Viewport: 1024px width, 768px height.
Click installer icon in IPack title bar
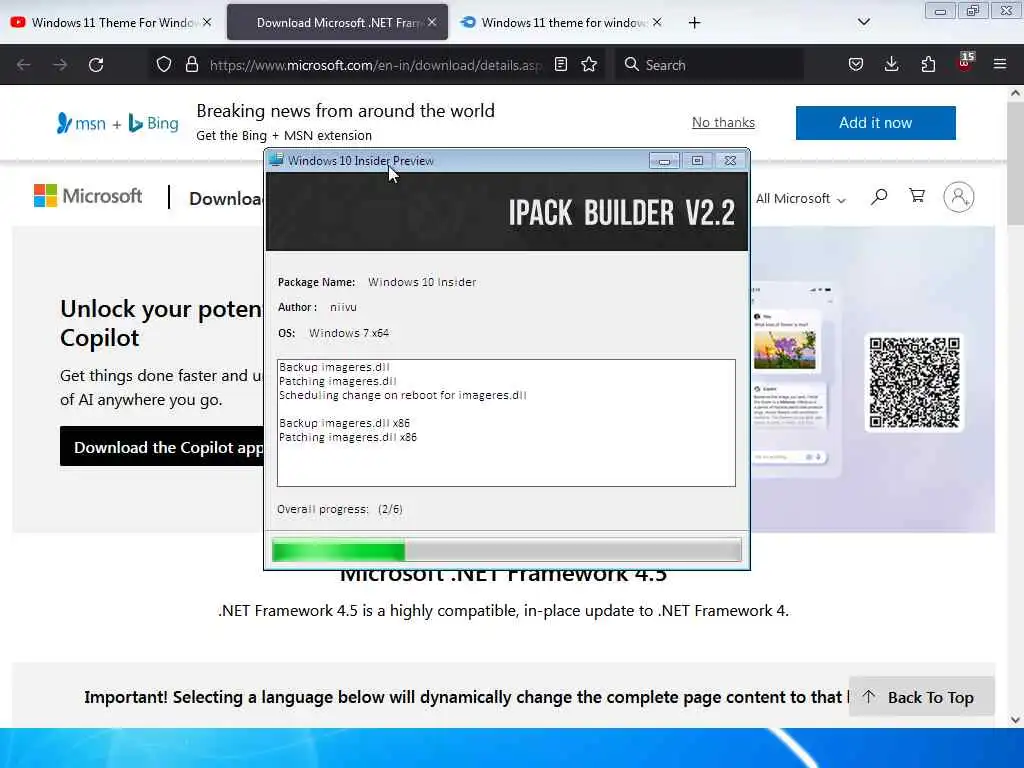276,160
